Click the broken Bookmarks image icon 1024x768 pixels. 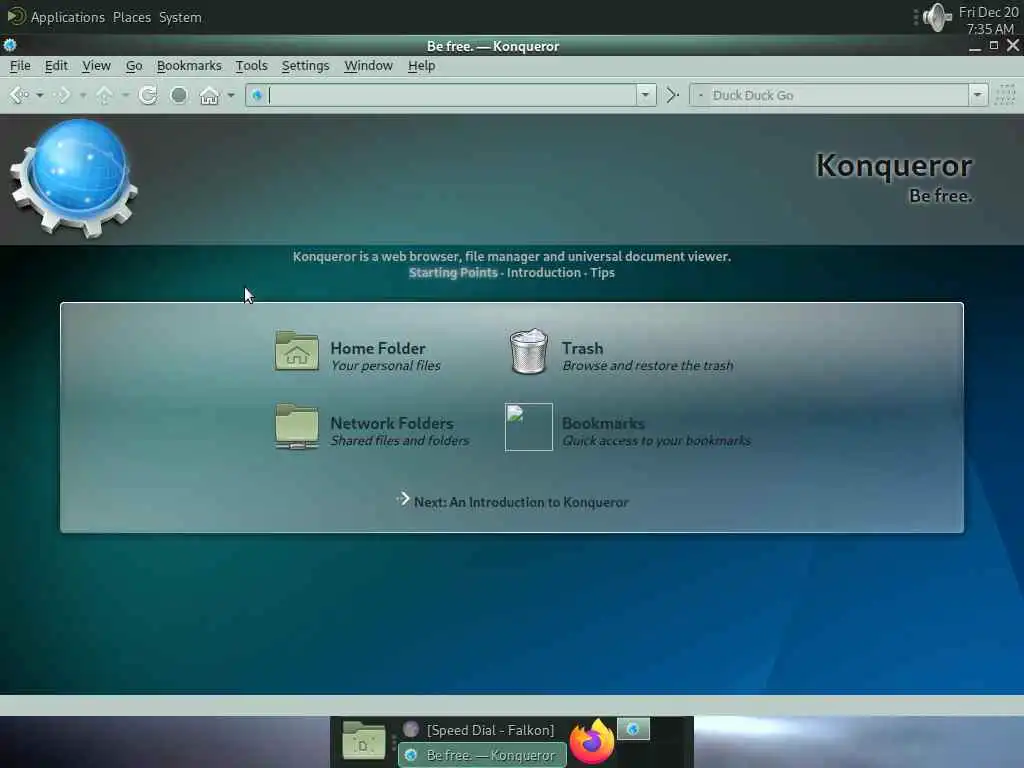pyautogui.click(x=528, y=427)
